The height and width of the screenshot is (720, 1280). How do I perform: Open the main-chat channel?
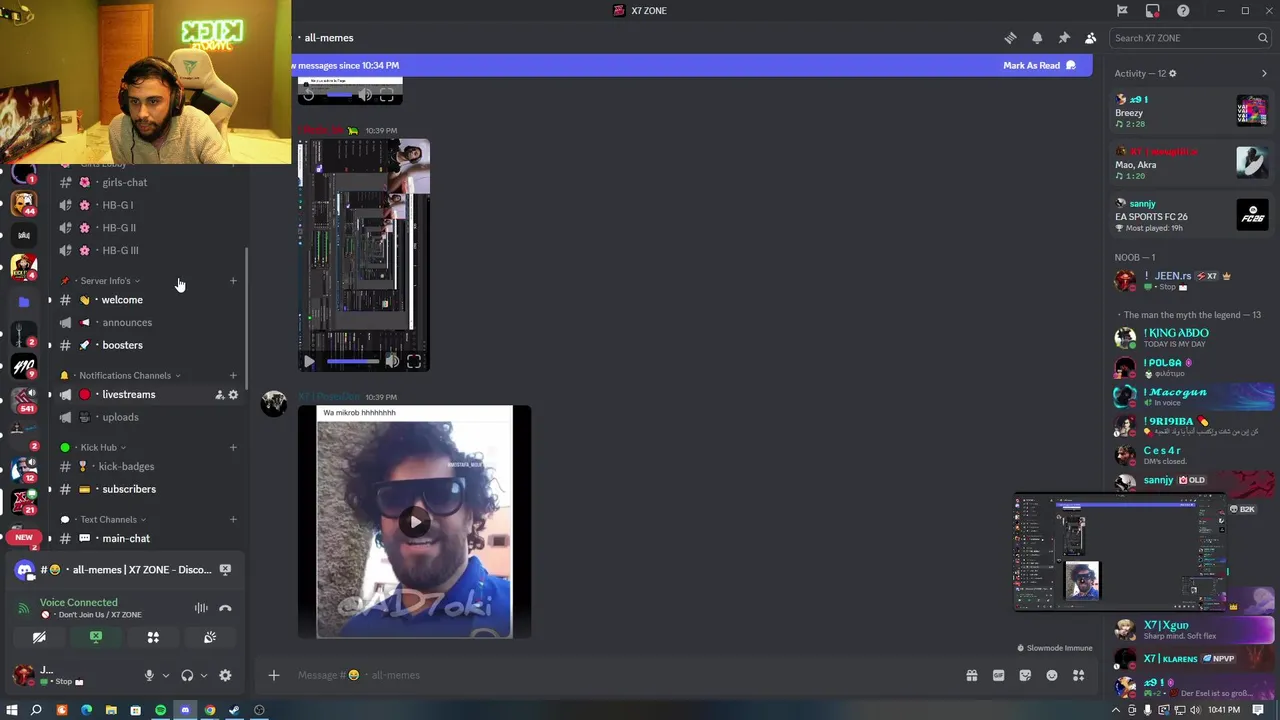(148, 539)
